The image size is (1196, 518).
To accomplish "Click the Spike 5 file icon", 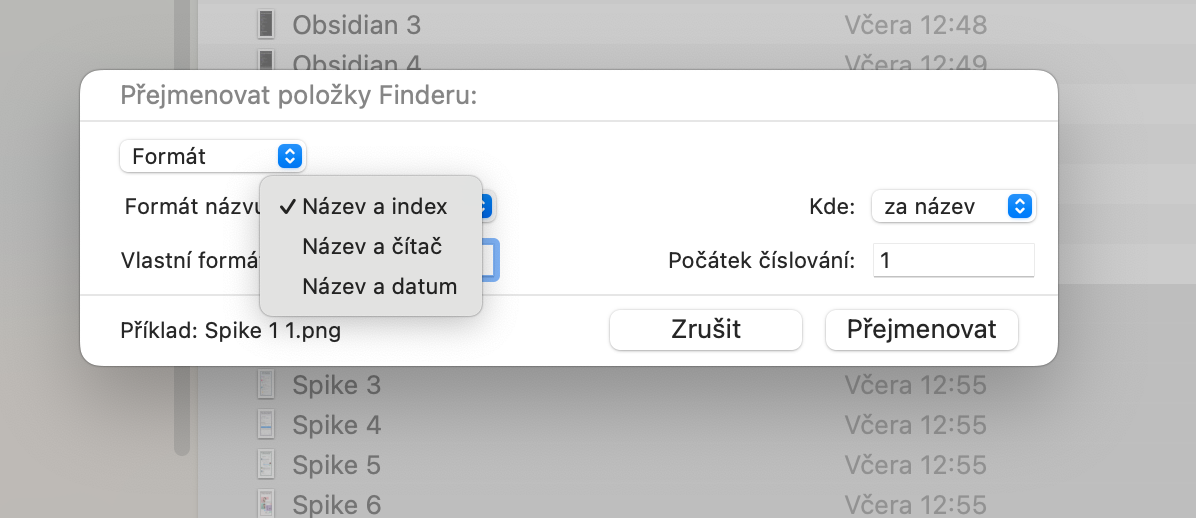I will [266, 465].
